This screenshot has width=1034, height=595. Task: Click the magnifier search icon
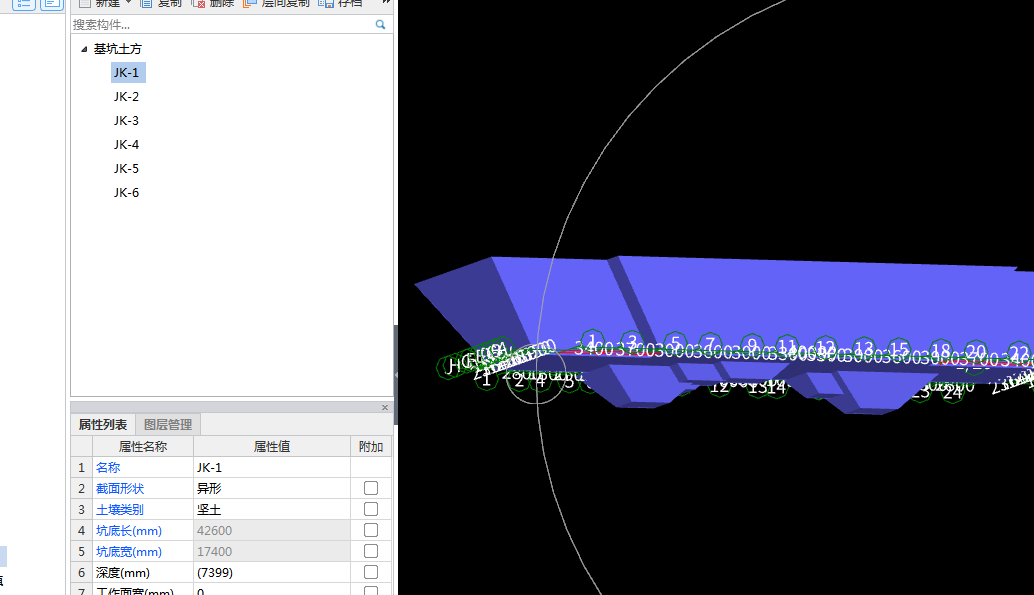coord(380,24)
